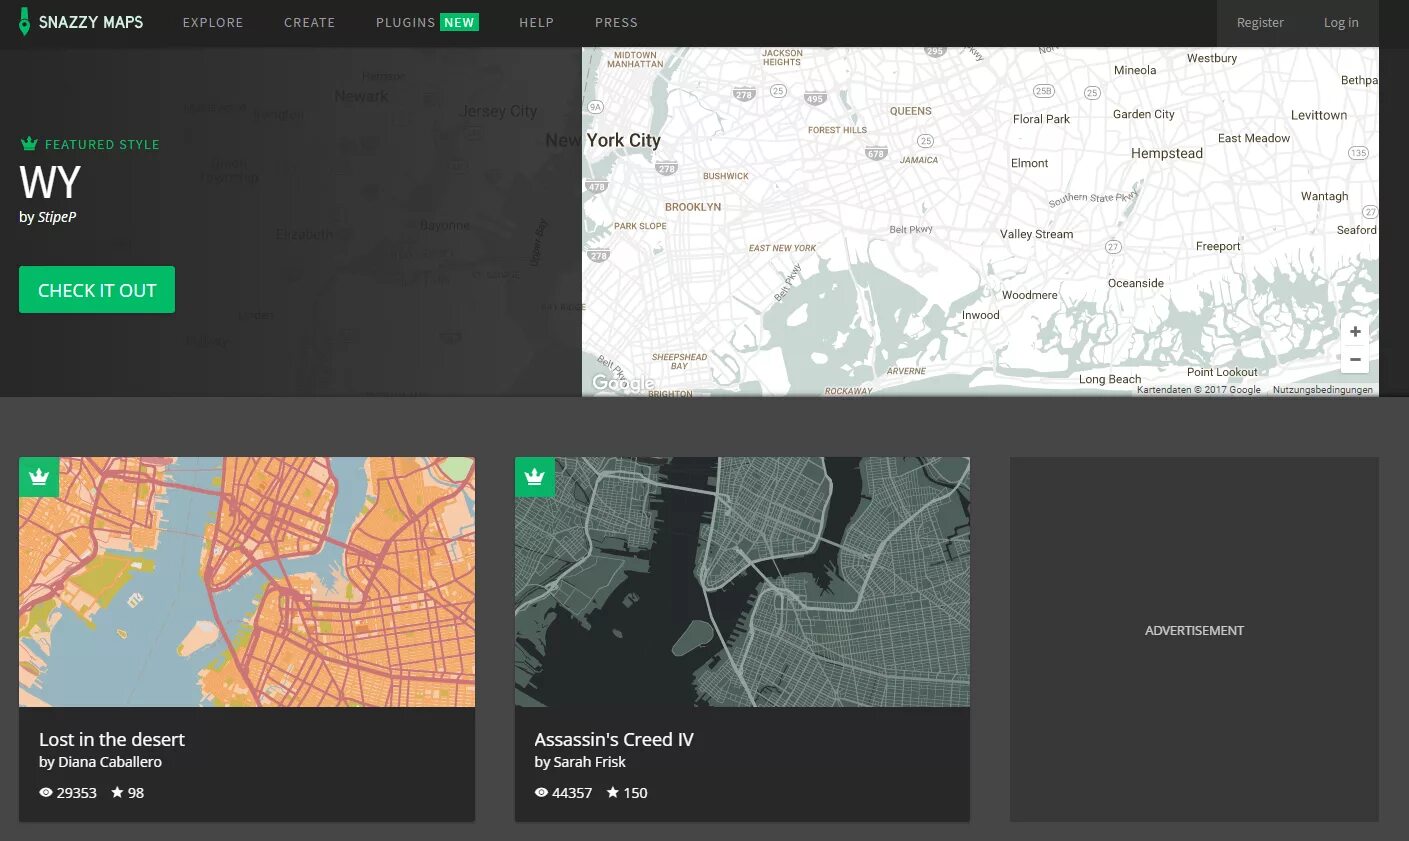1409x841 pixels.
Task: Click the Advertisement placeholder box
Action: point(1194,640)
